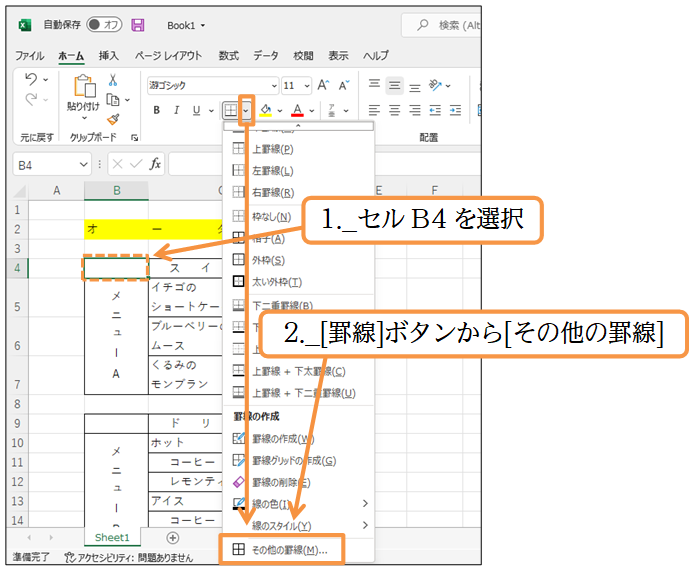Open the font color dropdown arrow
The height and width of the screenshot is (569, 689).
[312, 111]
